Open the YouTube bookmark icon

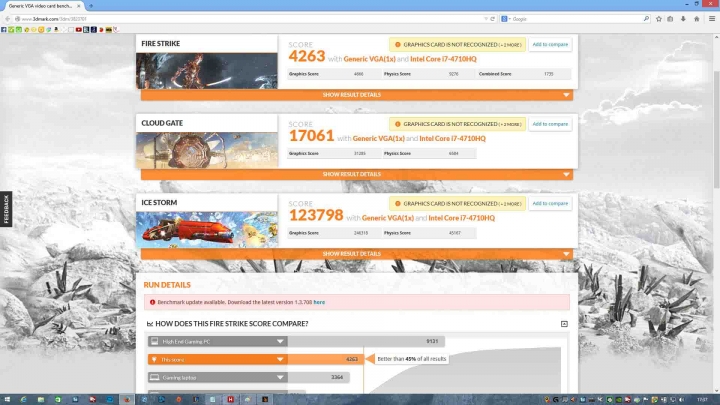click(79, 29)
